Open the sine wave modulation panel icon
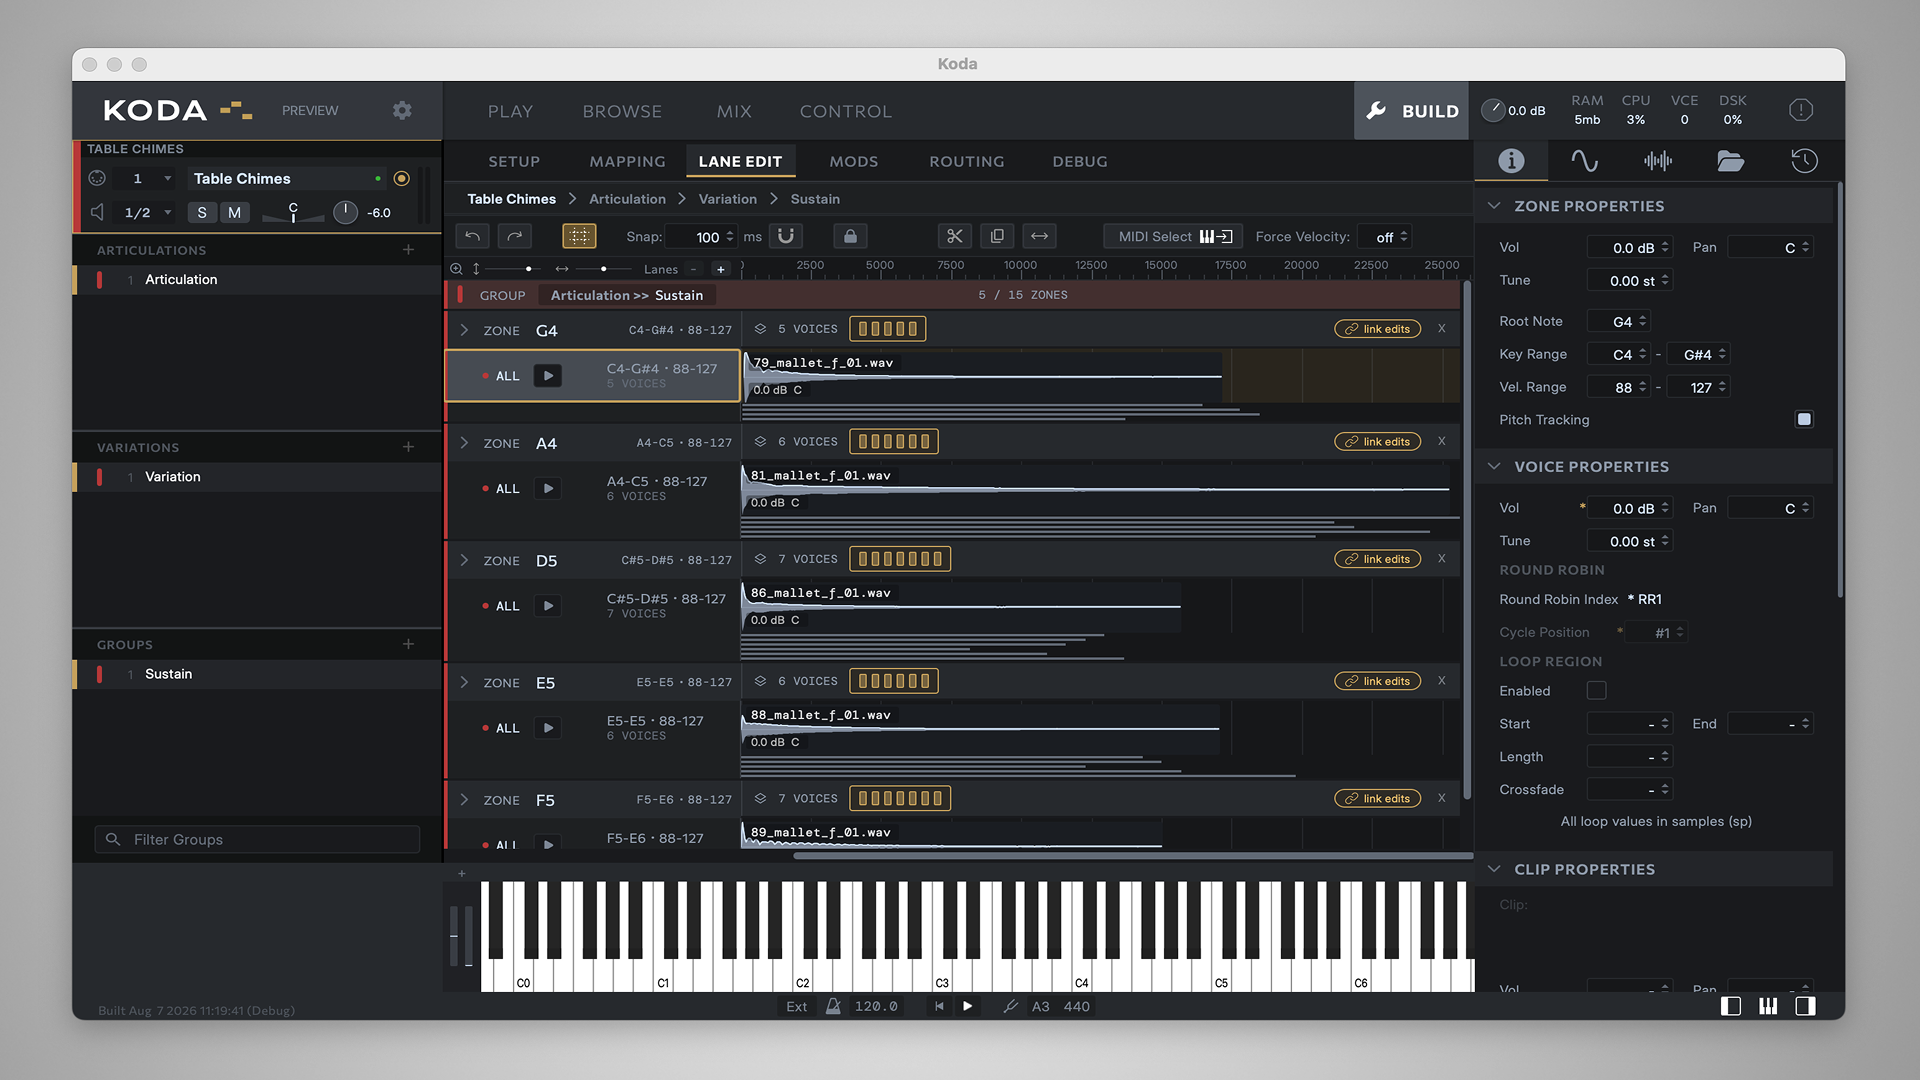 1584,160
